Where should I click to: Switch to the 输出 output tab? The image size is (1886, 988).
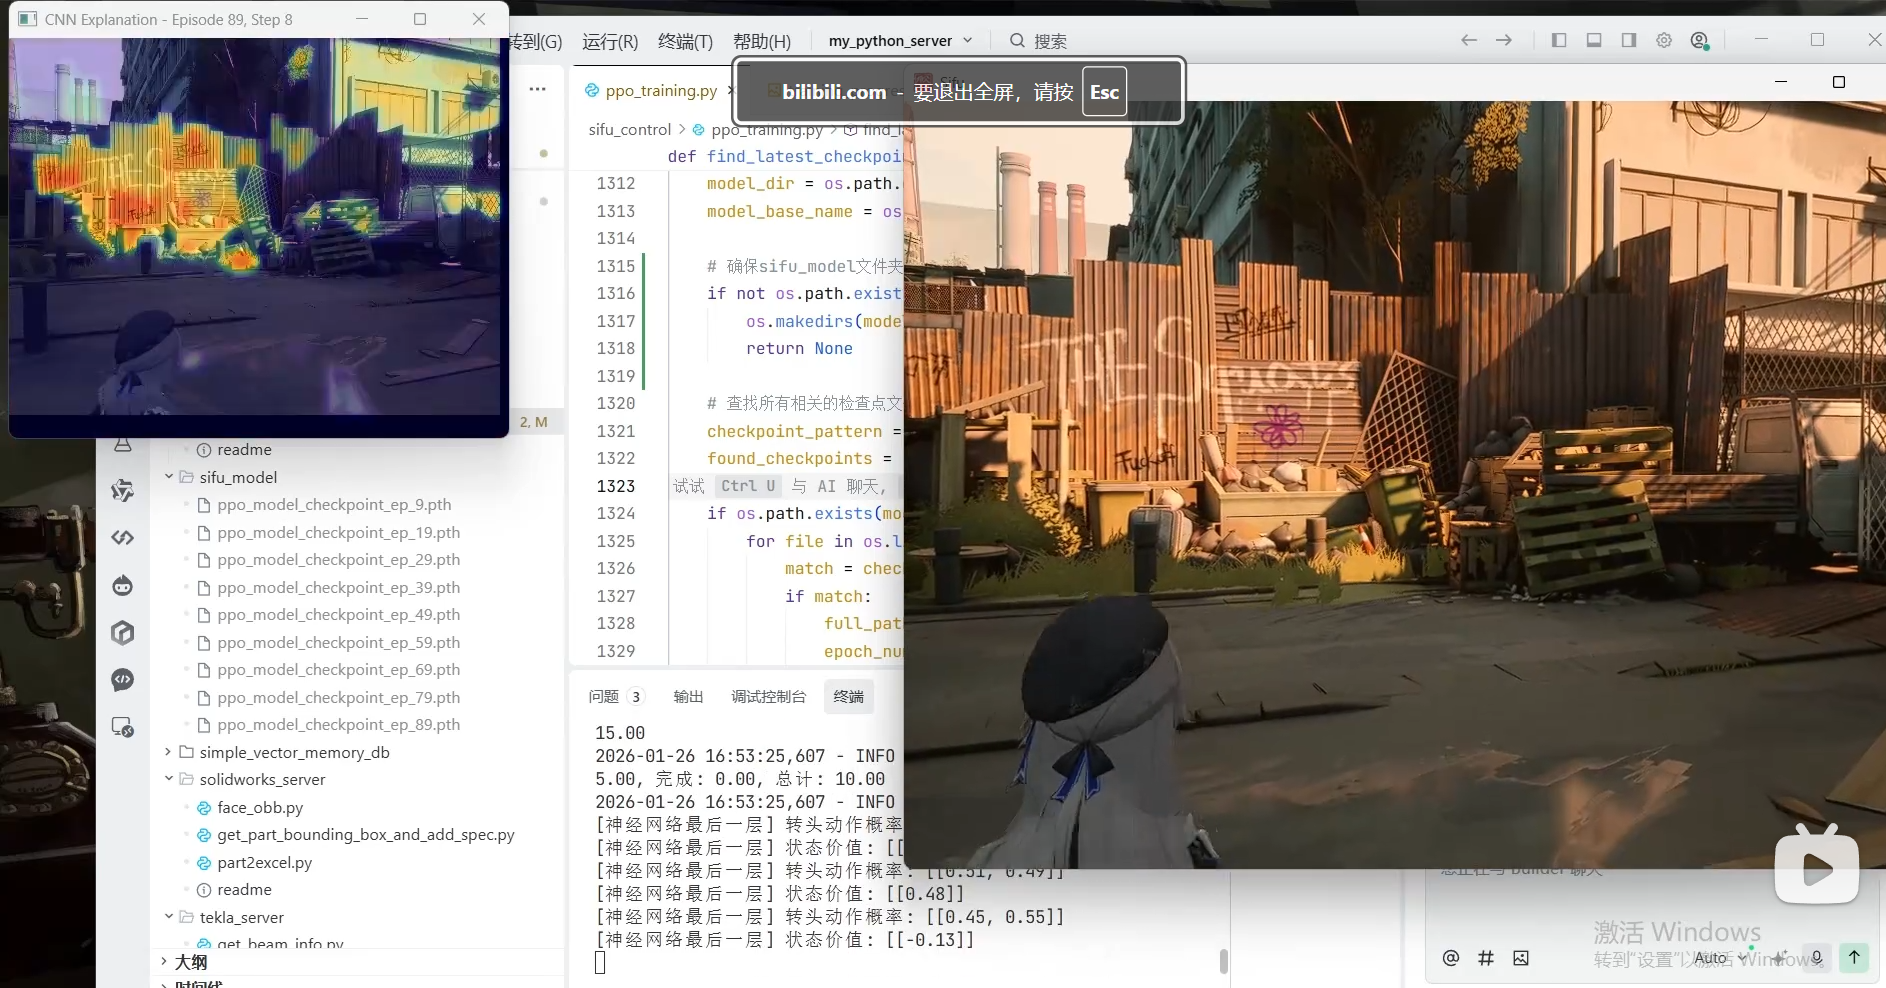pyautogui.click(x=688, y=697)
